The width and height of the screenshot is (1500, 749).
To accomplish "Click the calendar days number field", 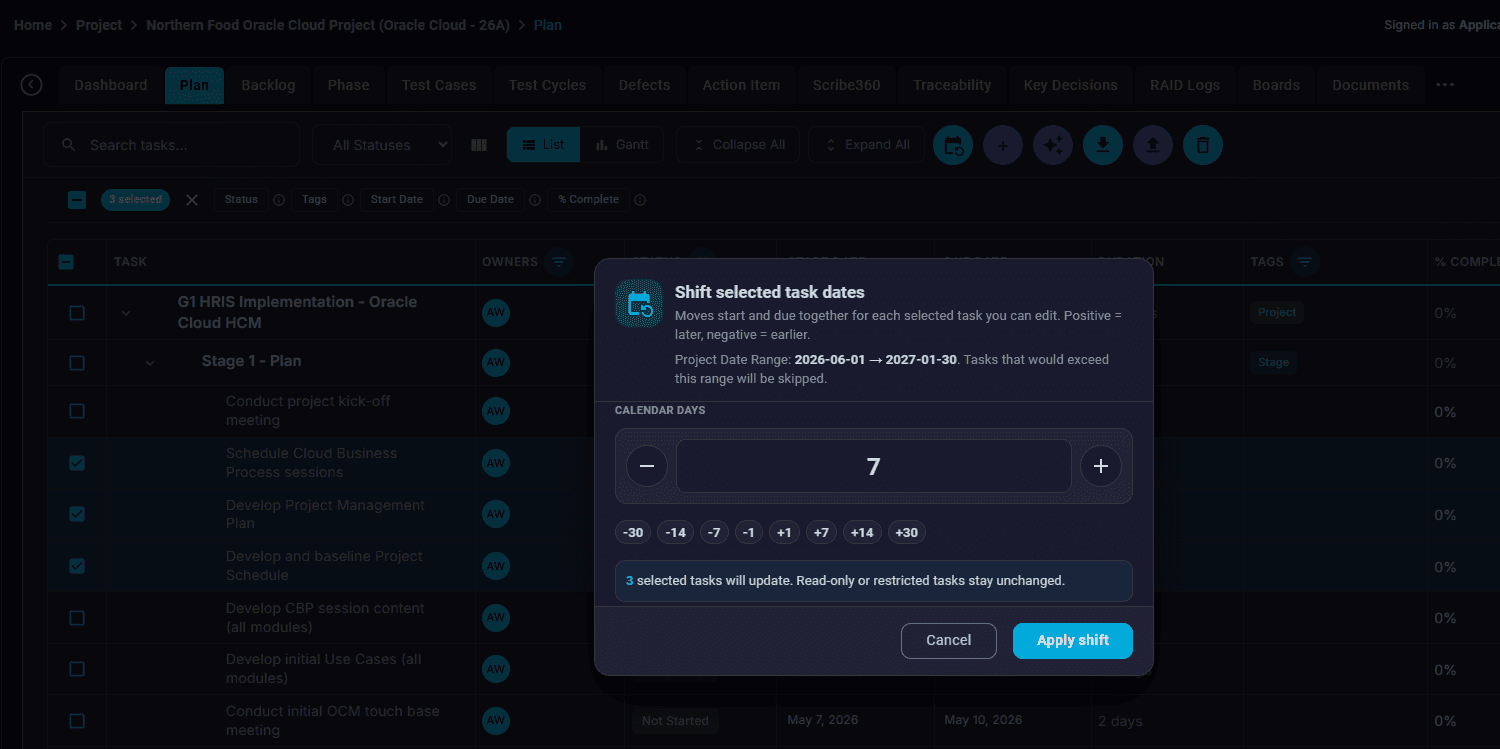I will pos(874,466).
